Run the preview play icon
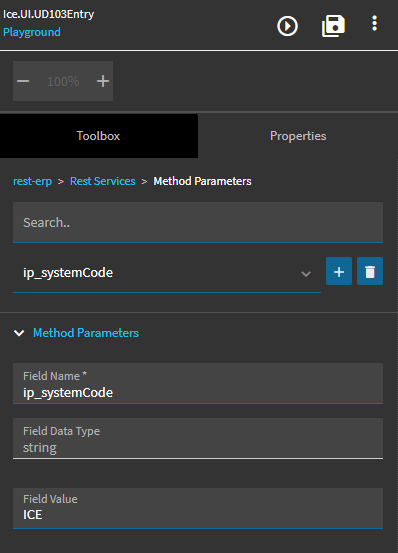The height and width of the screenshot is (553, 398). 287,26
